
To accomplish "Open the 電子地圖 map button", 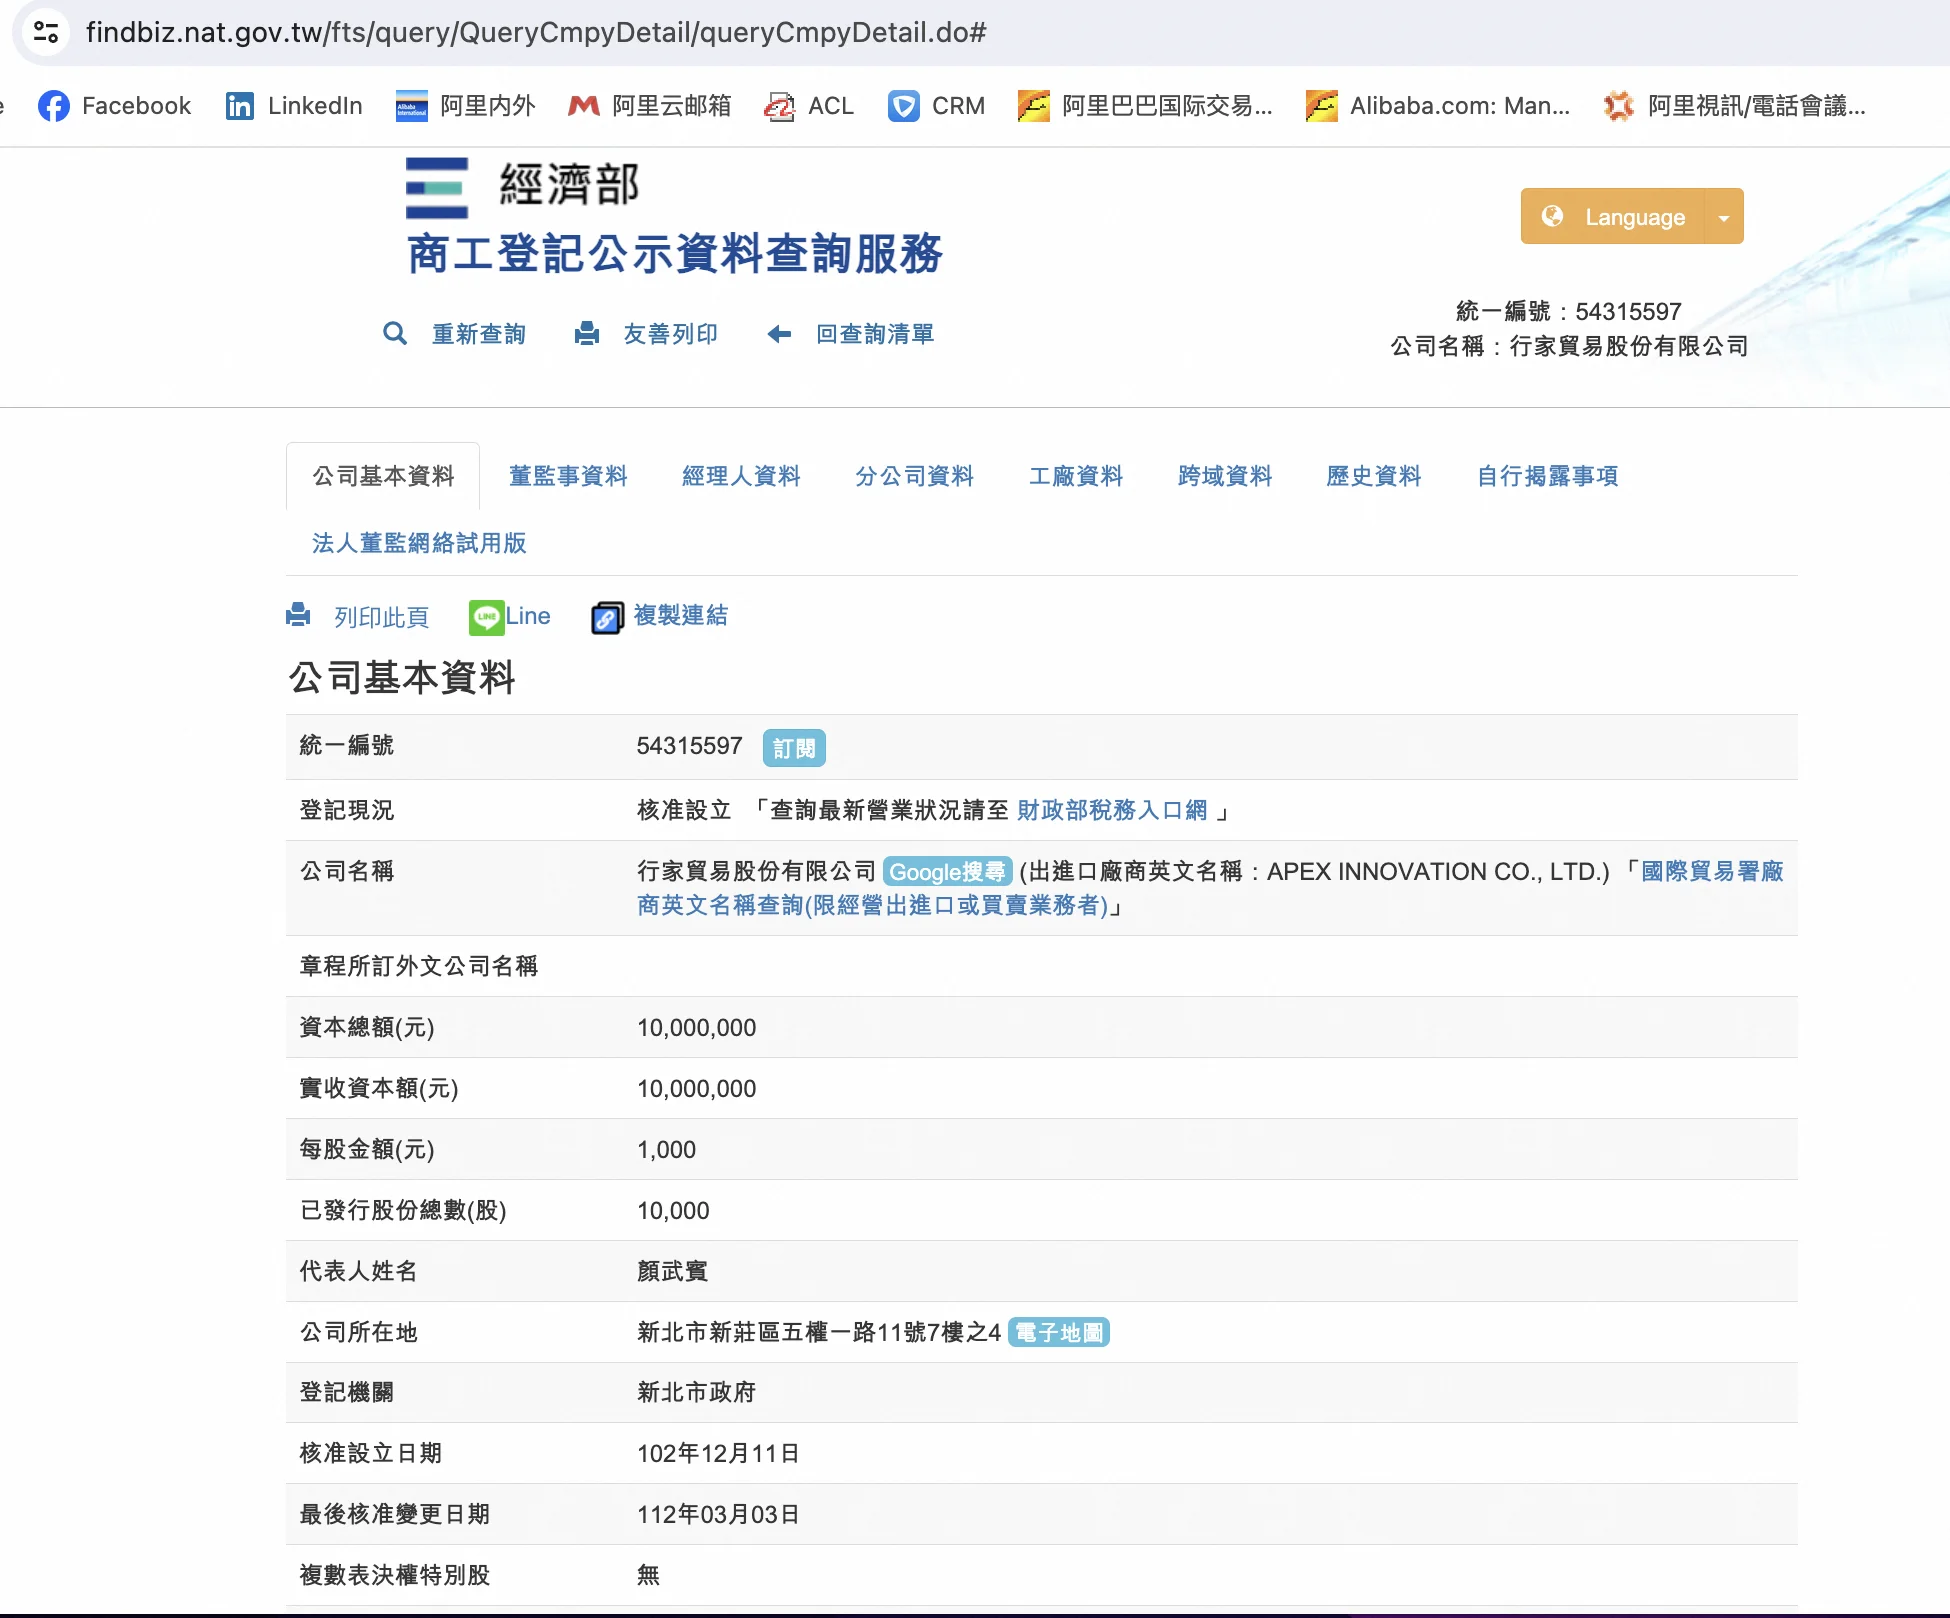I will pyautogui.click(x=1059, y=1333).
